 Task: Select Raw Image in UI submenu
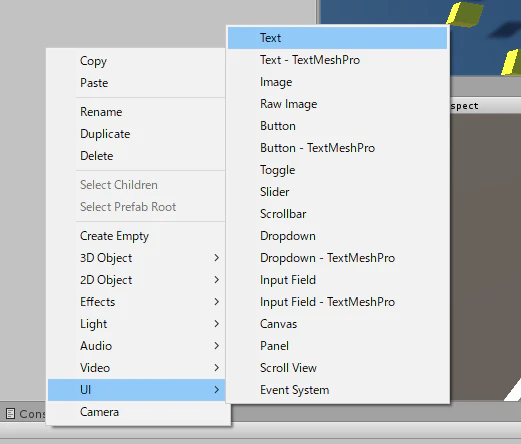coord(337,104)
